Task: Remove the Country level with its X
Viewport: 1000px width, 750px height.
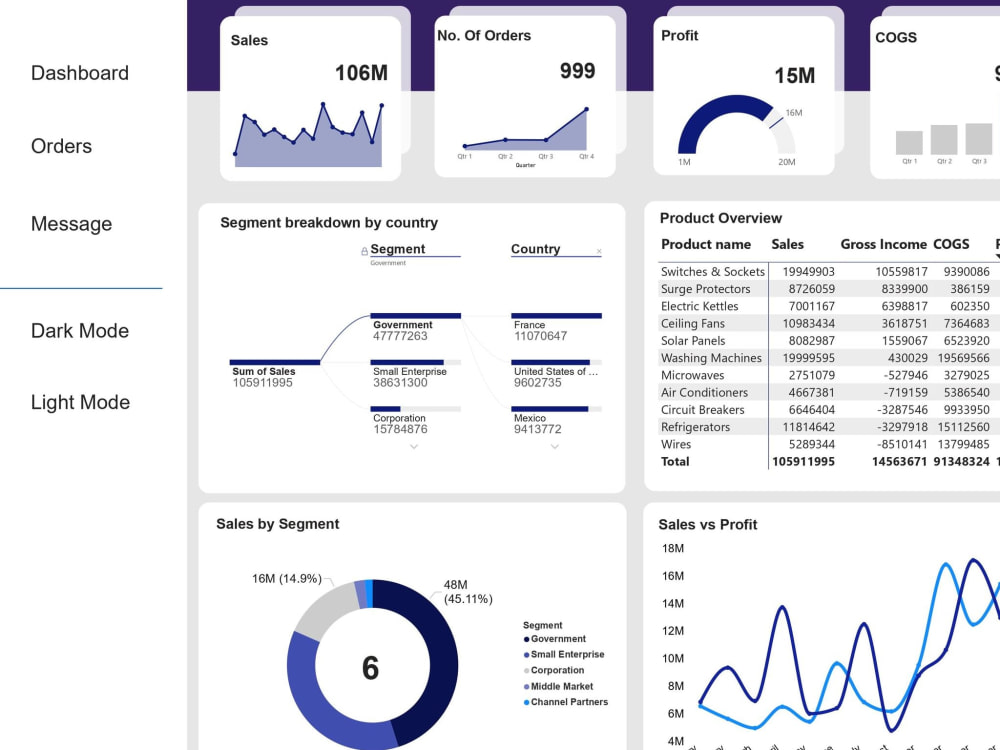Action: tap(599, 251)
